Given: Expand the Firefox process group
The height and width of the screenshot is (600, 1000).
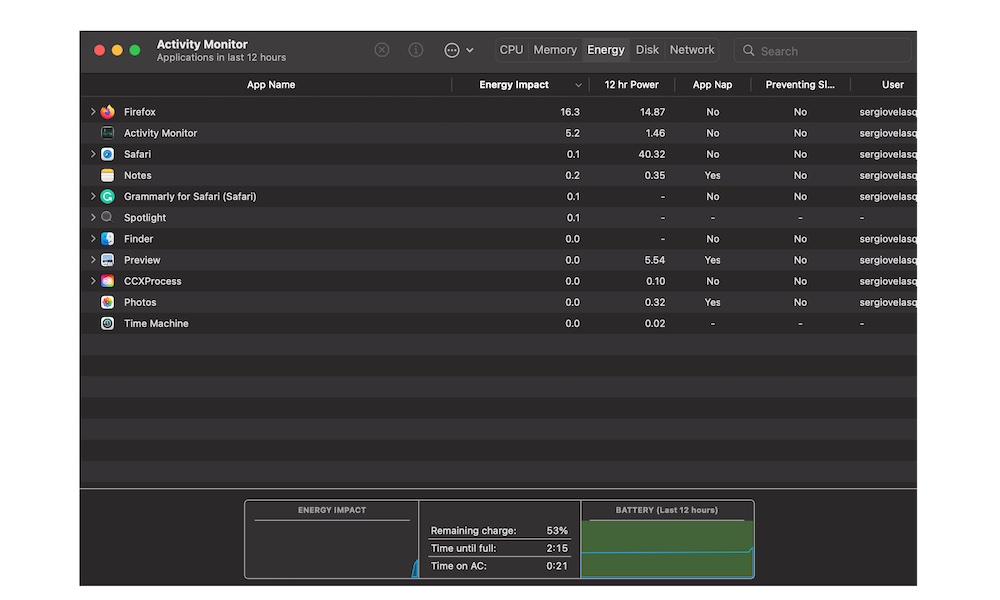Looking at the screenshot, I should pyautogui.click(x=93, y=112).
